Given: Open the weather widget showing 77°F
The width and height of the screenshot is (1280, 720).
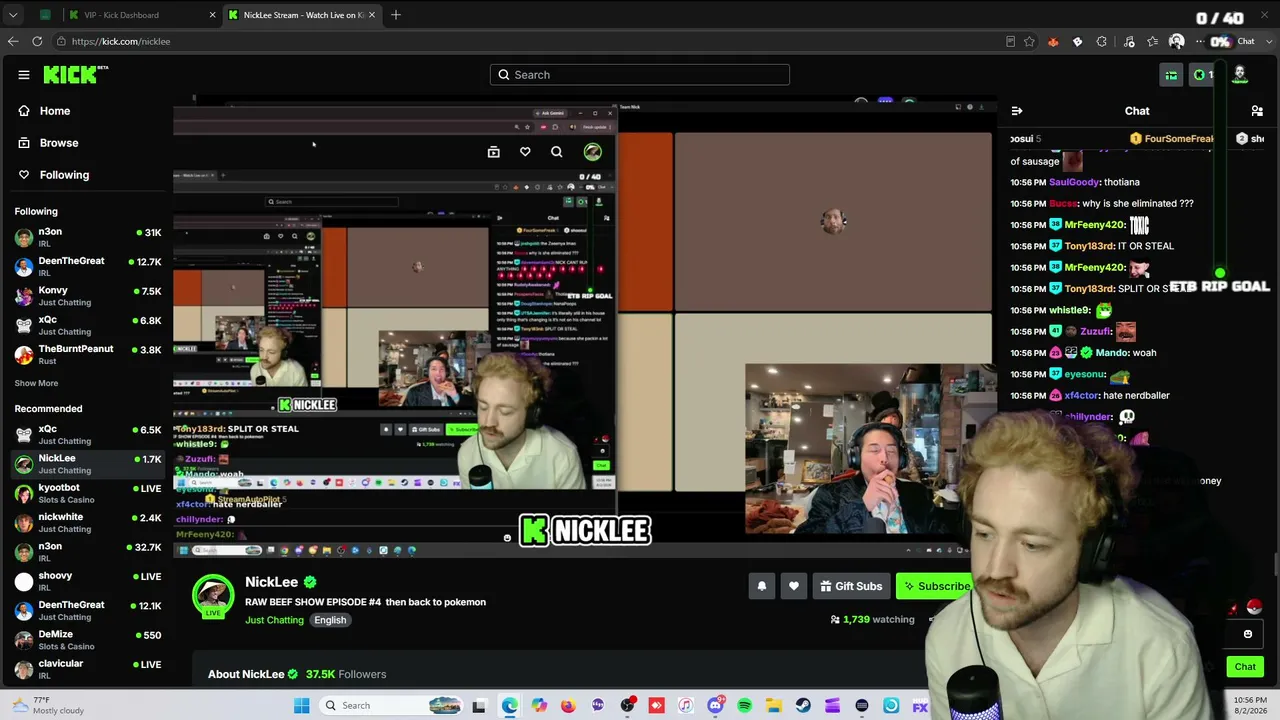Looking at the screenshot, I should tap(47, 705).
